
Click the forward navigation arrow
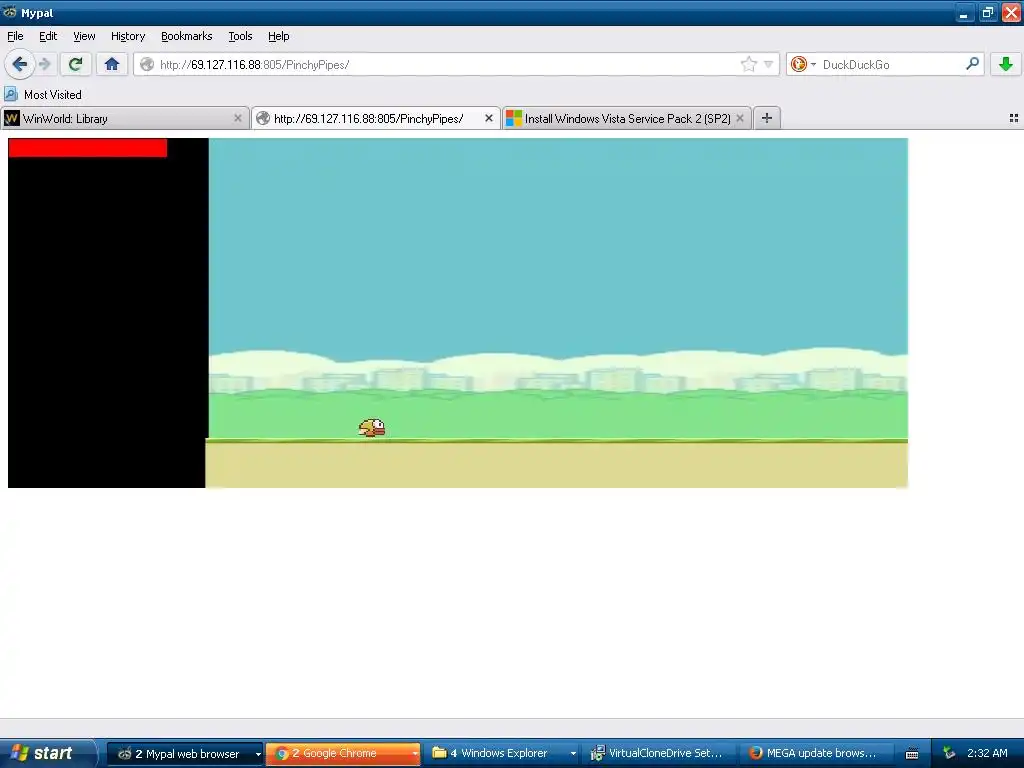click(x=45, y=64)
